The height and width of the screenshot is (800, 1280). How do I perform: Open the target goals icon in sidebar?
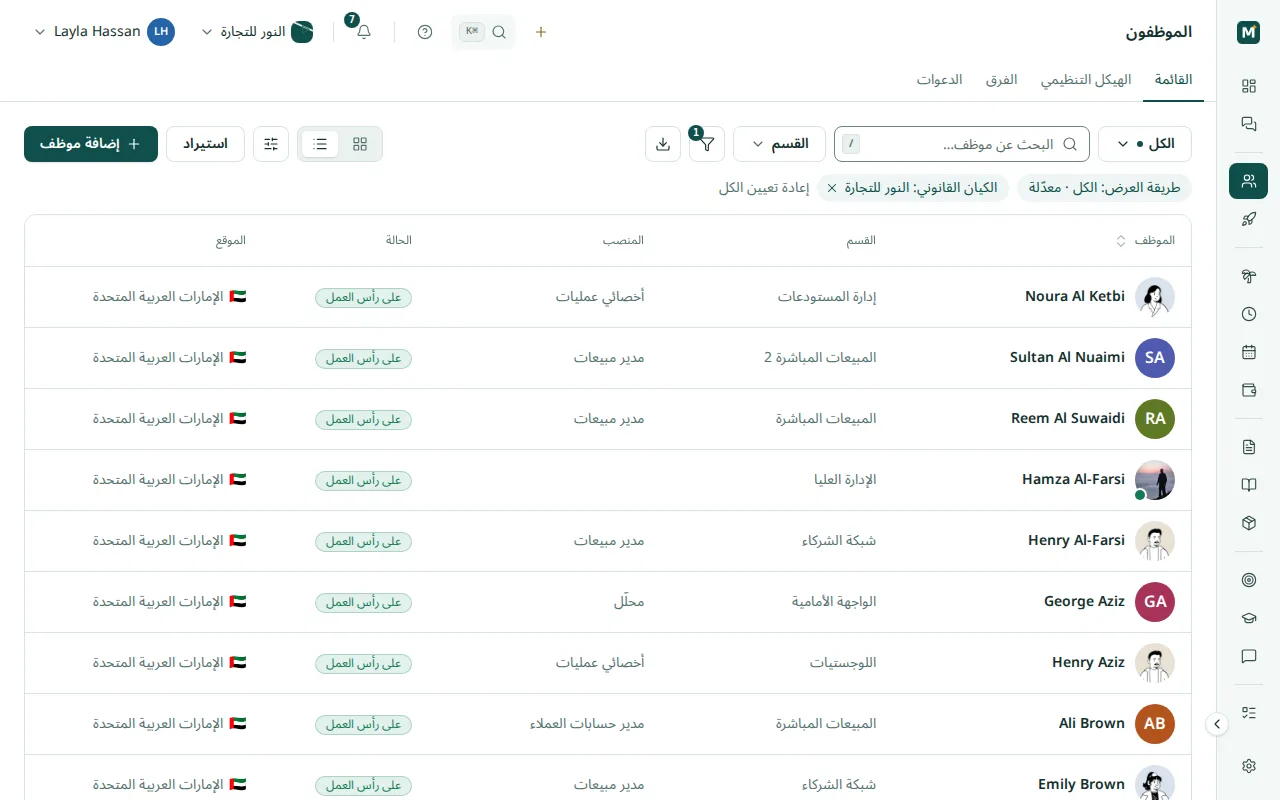pyautogui.click(x=1248, y=580)
